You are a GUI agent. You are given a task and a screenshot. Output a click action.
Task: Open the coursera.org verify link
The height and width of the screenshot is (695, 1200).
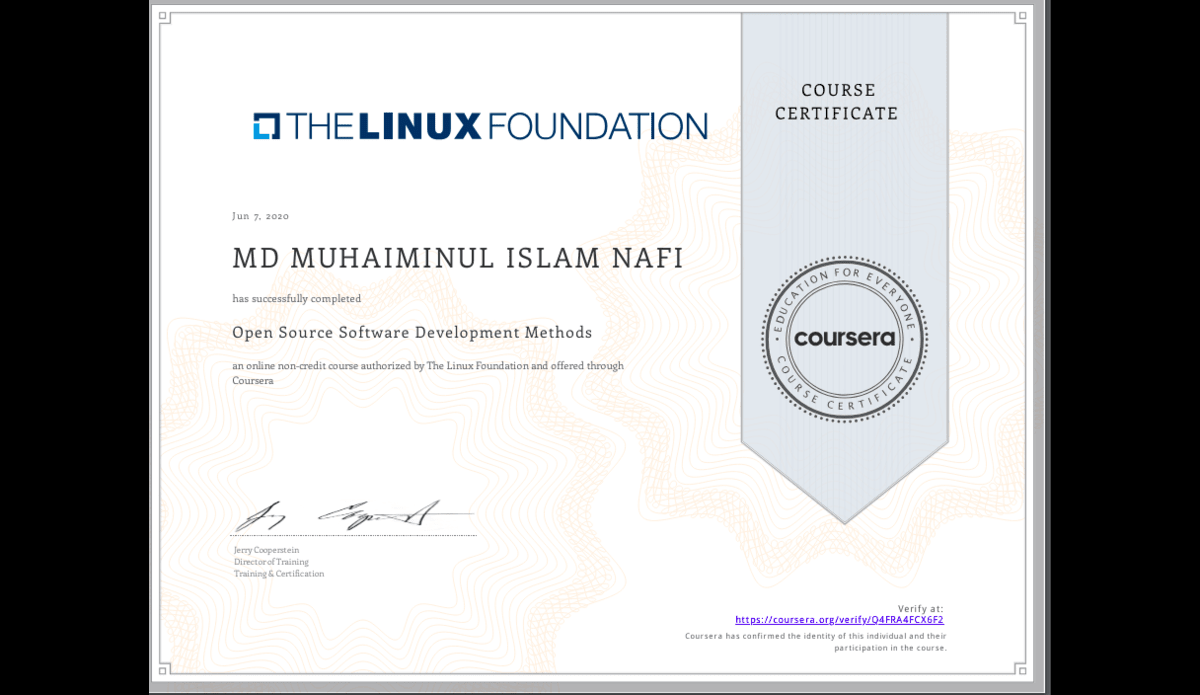839,620
